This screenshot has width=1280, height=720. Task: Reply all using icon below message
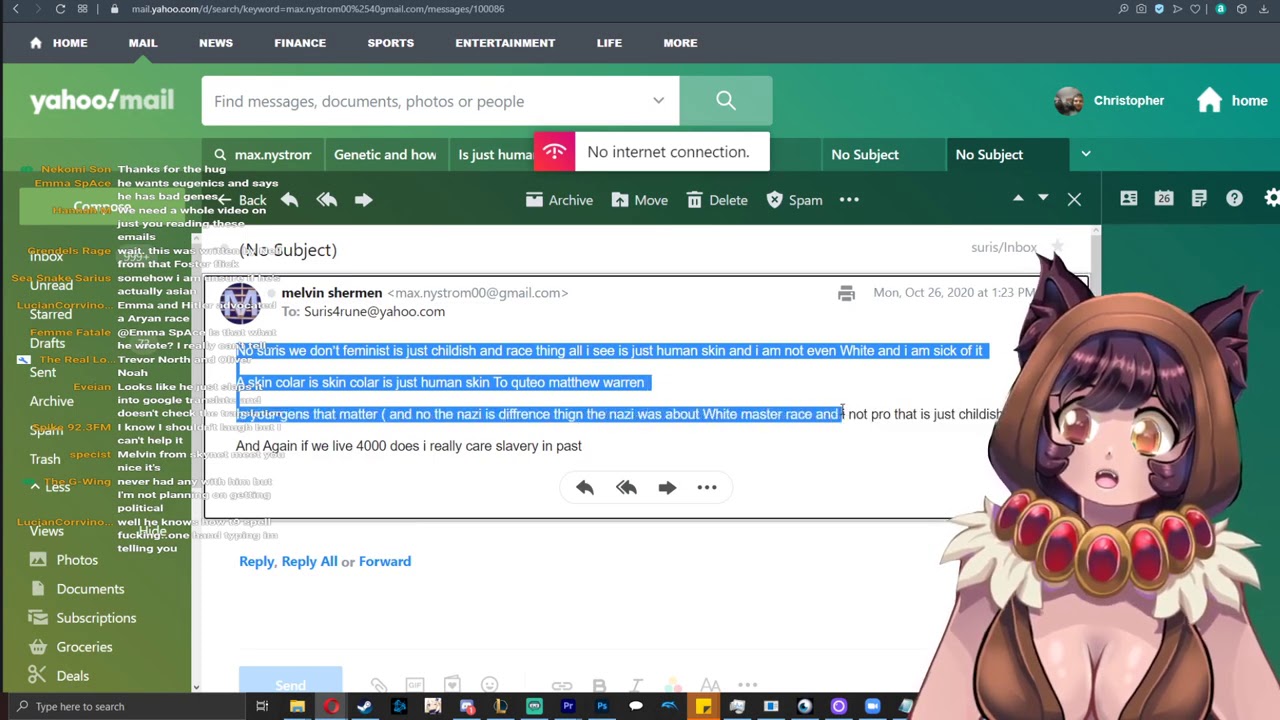click(x=626, y=487)
